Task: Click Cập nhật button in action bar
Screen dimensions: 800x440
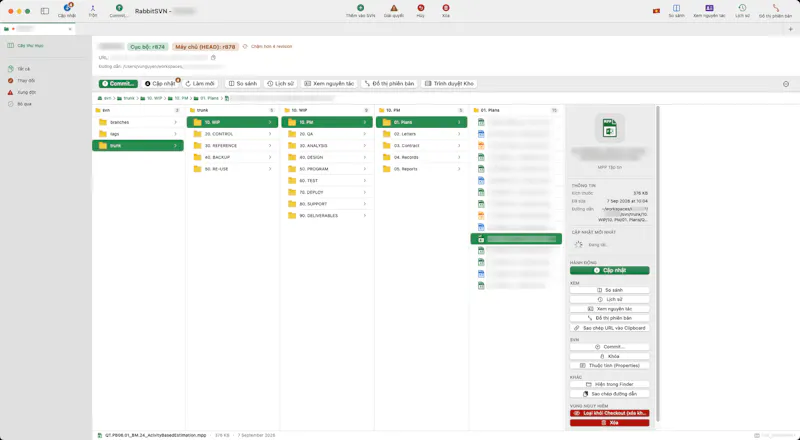Action: (x=160, y=84)
